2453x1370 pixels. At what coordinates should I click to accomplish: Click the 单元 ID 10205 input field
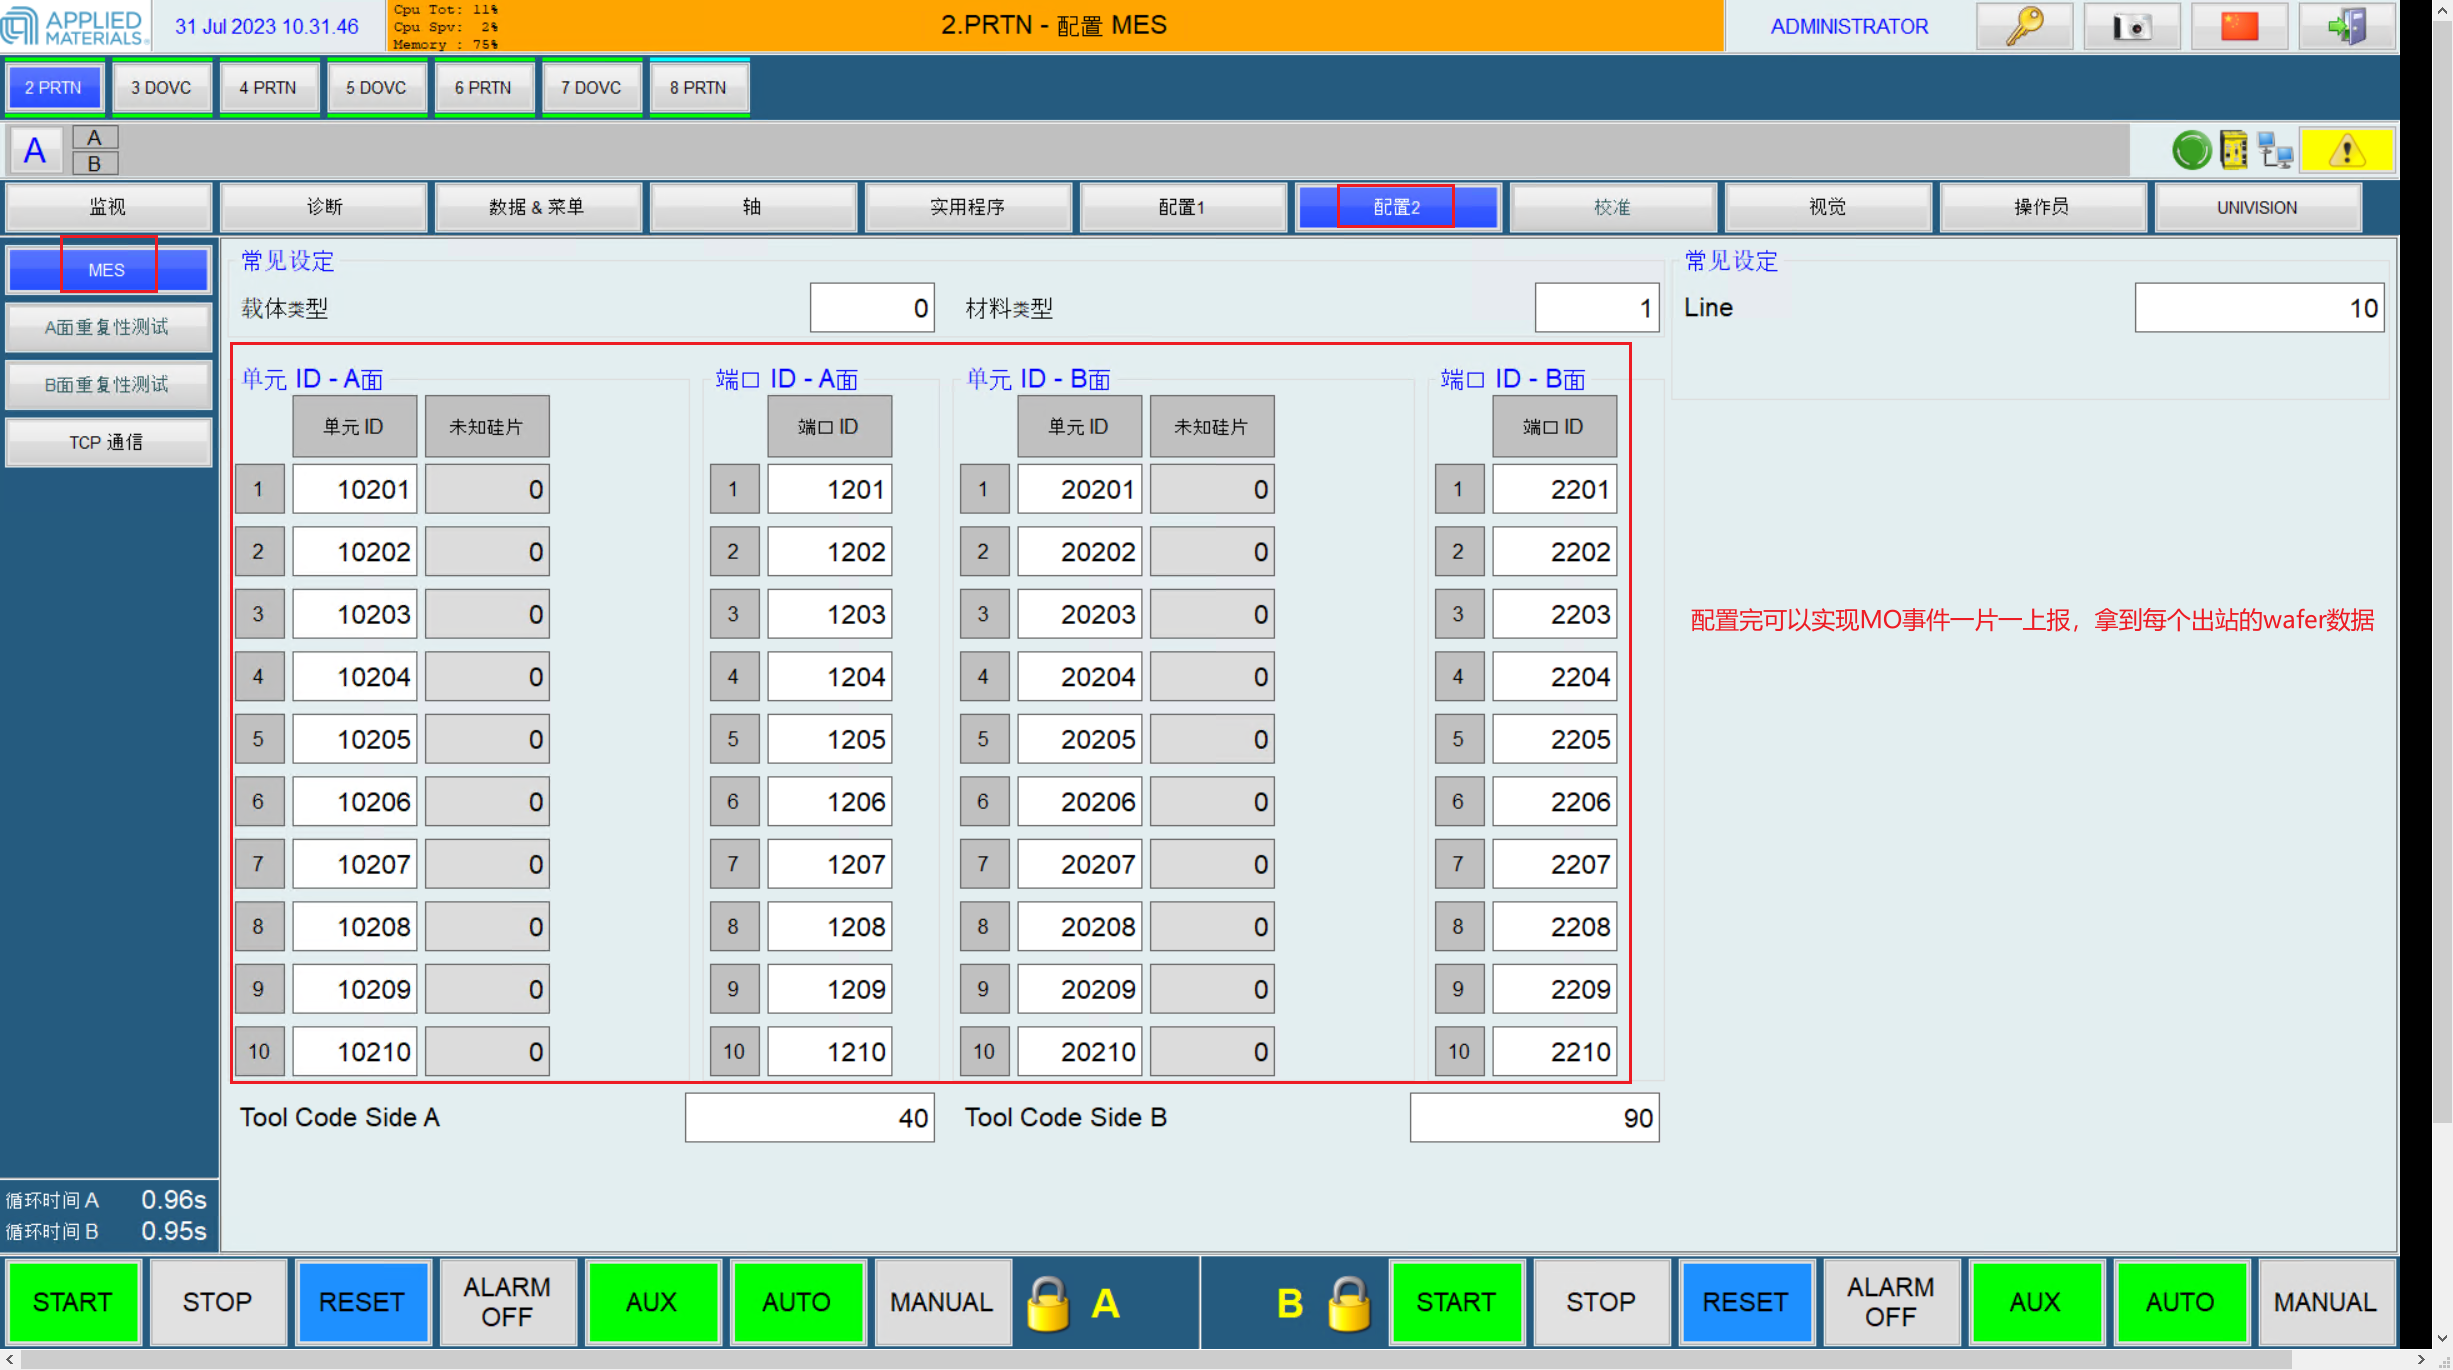[355, 739]
